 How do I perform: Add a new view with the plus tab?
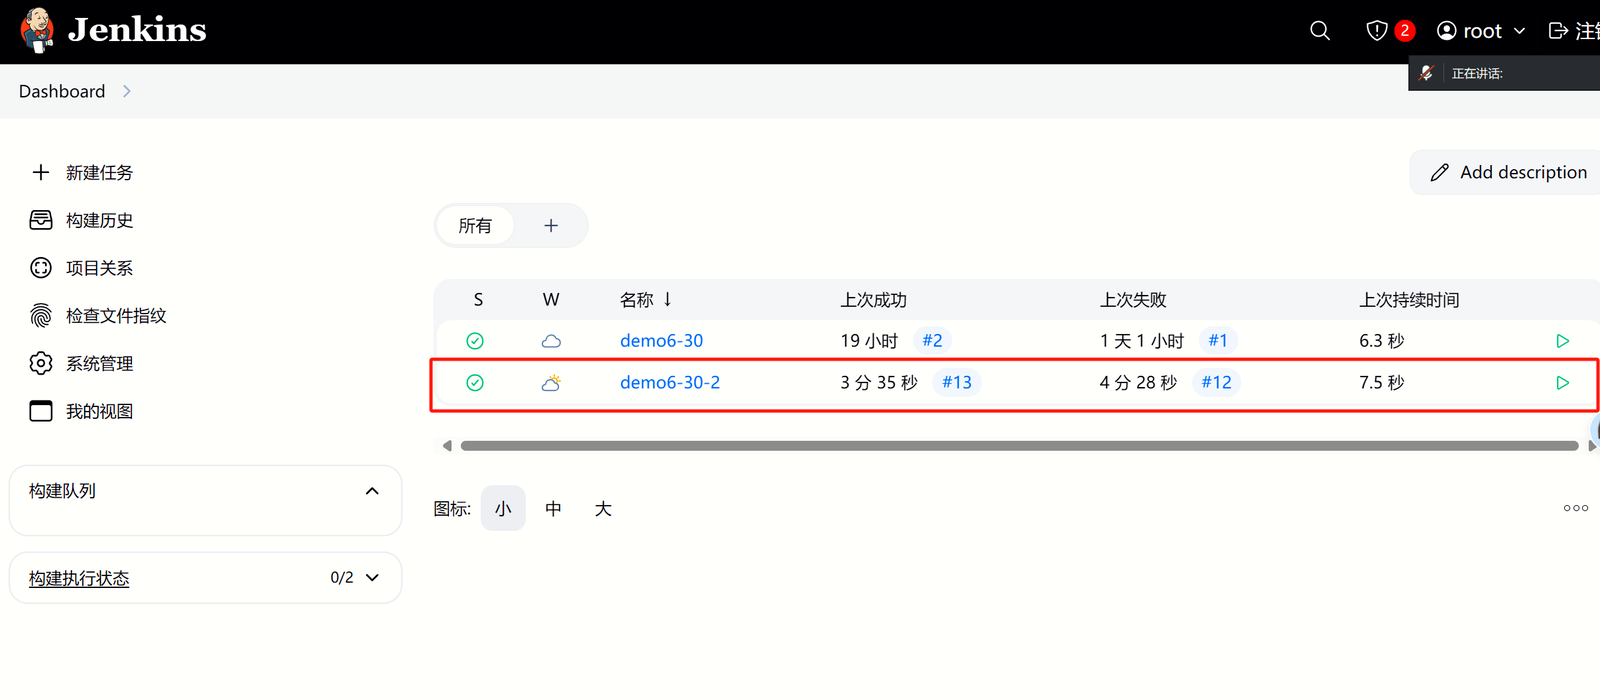(x=551, y=226)
